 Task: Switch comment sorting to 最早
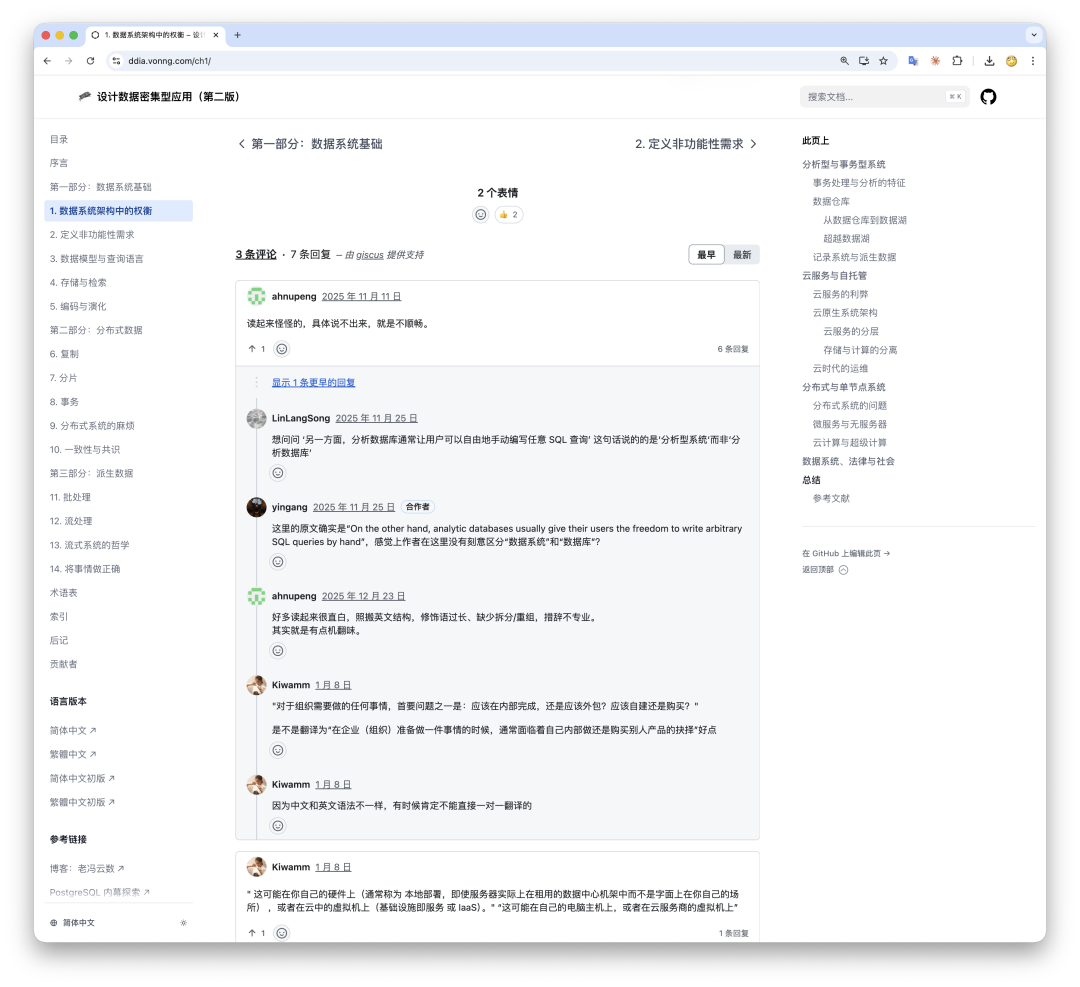point(706,254)
